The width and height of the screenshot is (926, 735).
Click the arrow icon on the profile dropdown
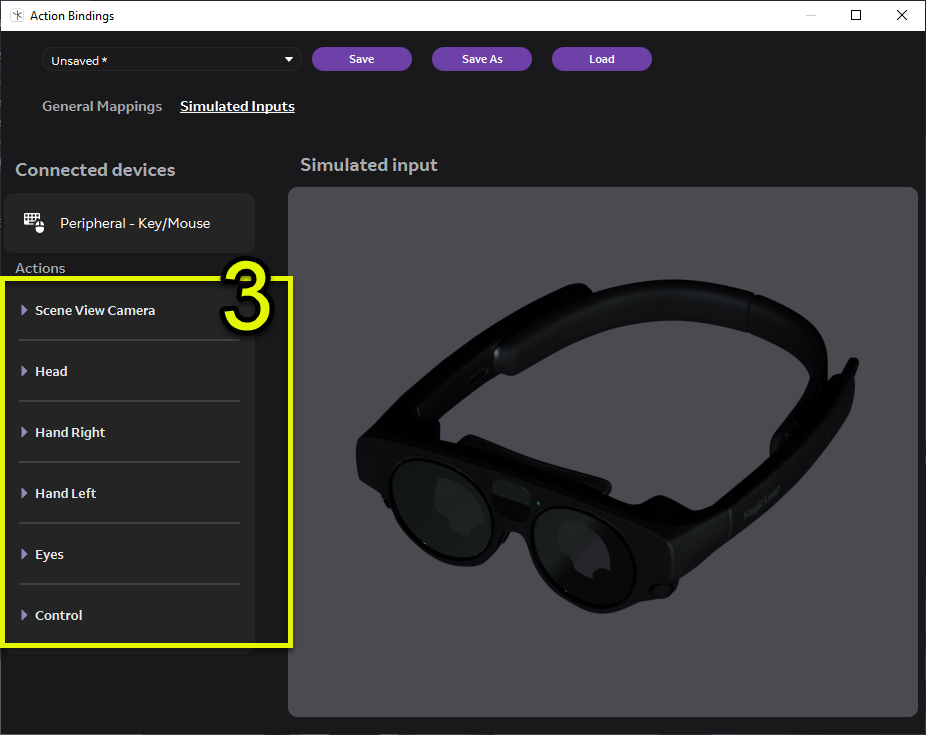click(289, 59)
